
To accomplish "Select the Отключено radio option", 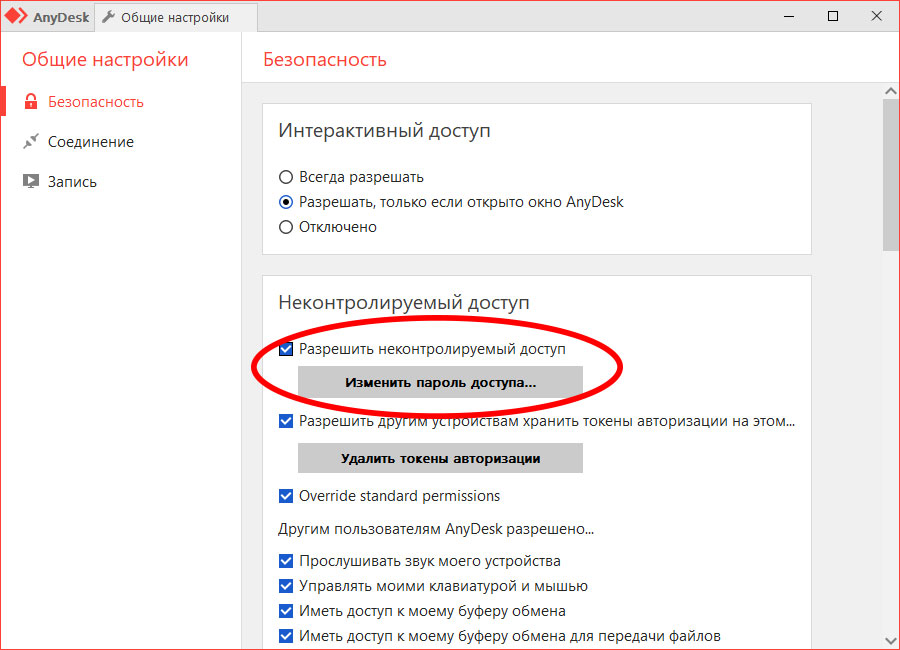I will pyautogui.click(x=286, y=227).
